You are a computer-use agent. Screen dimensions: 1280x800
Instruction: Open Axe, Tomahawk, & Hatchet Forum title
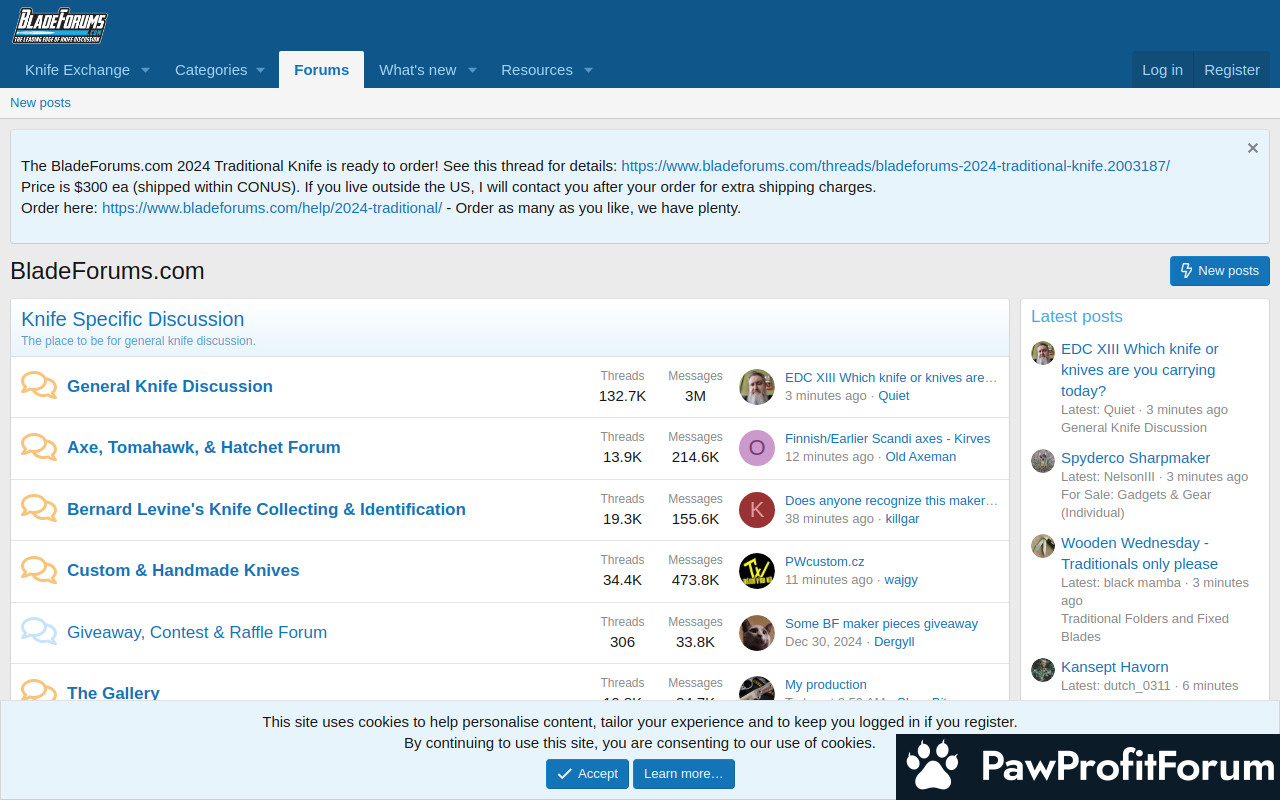click(x=203, y=447)
